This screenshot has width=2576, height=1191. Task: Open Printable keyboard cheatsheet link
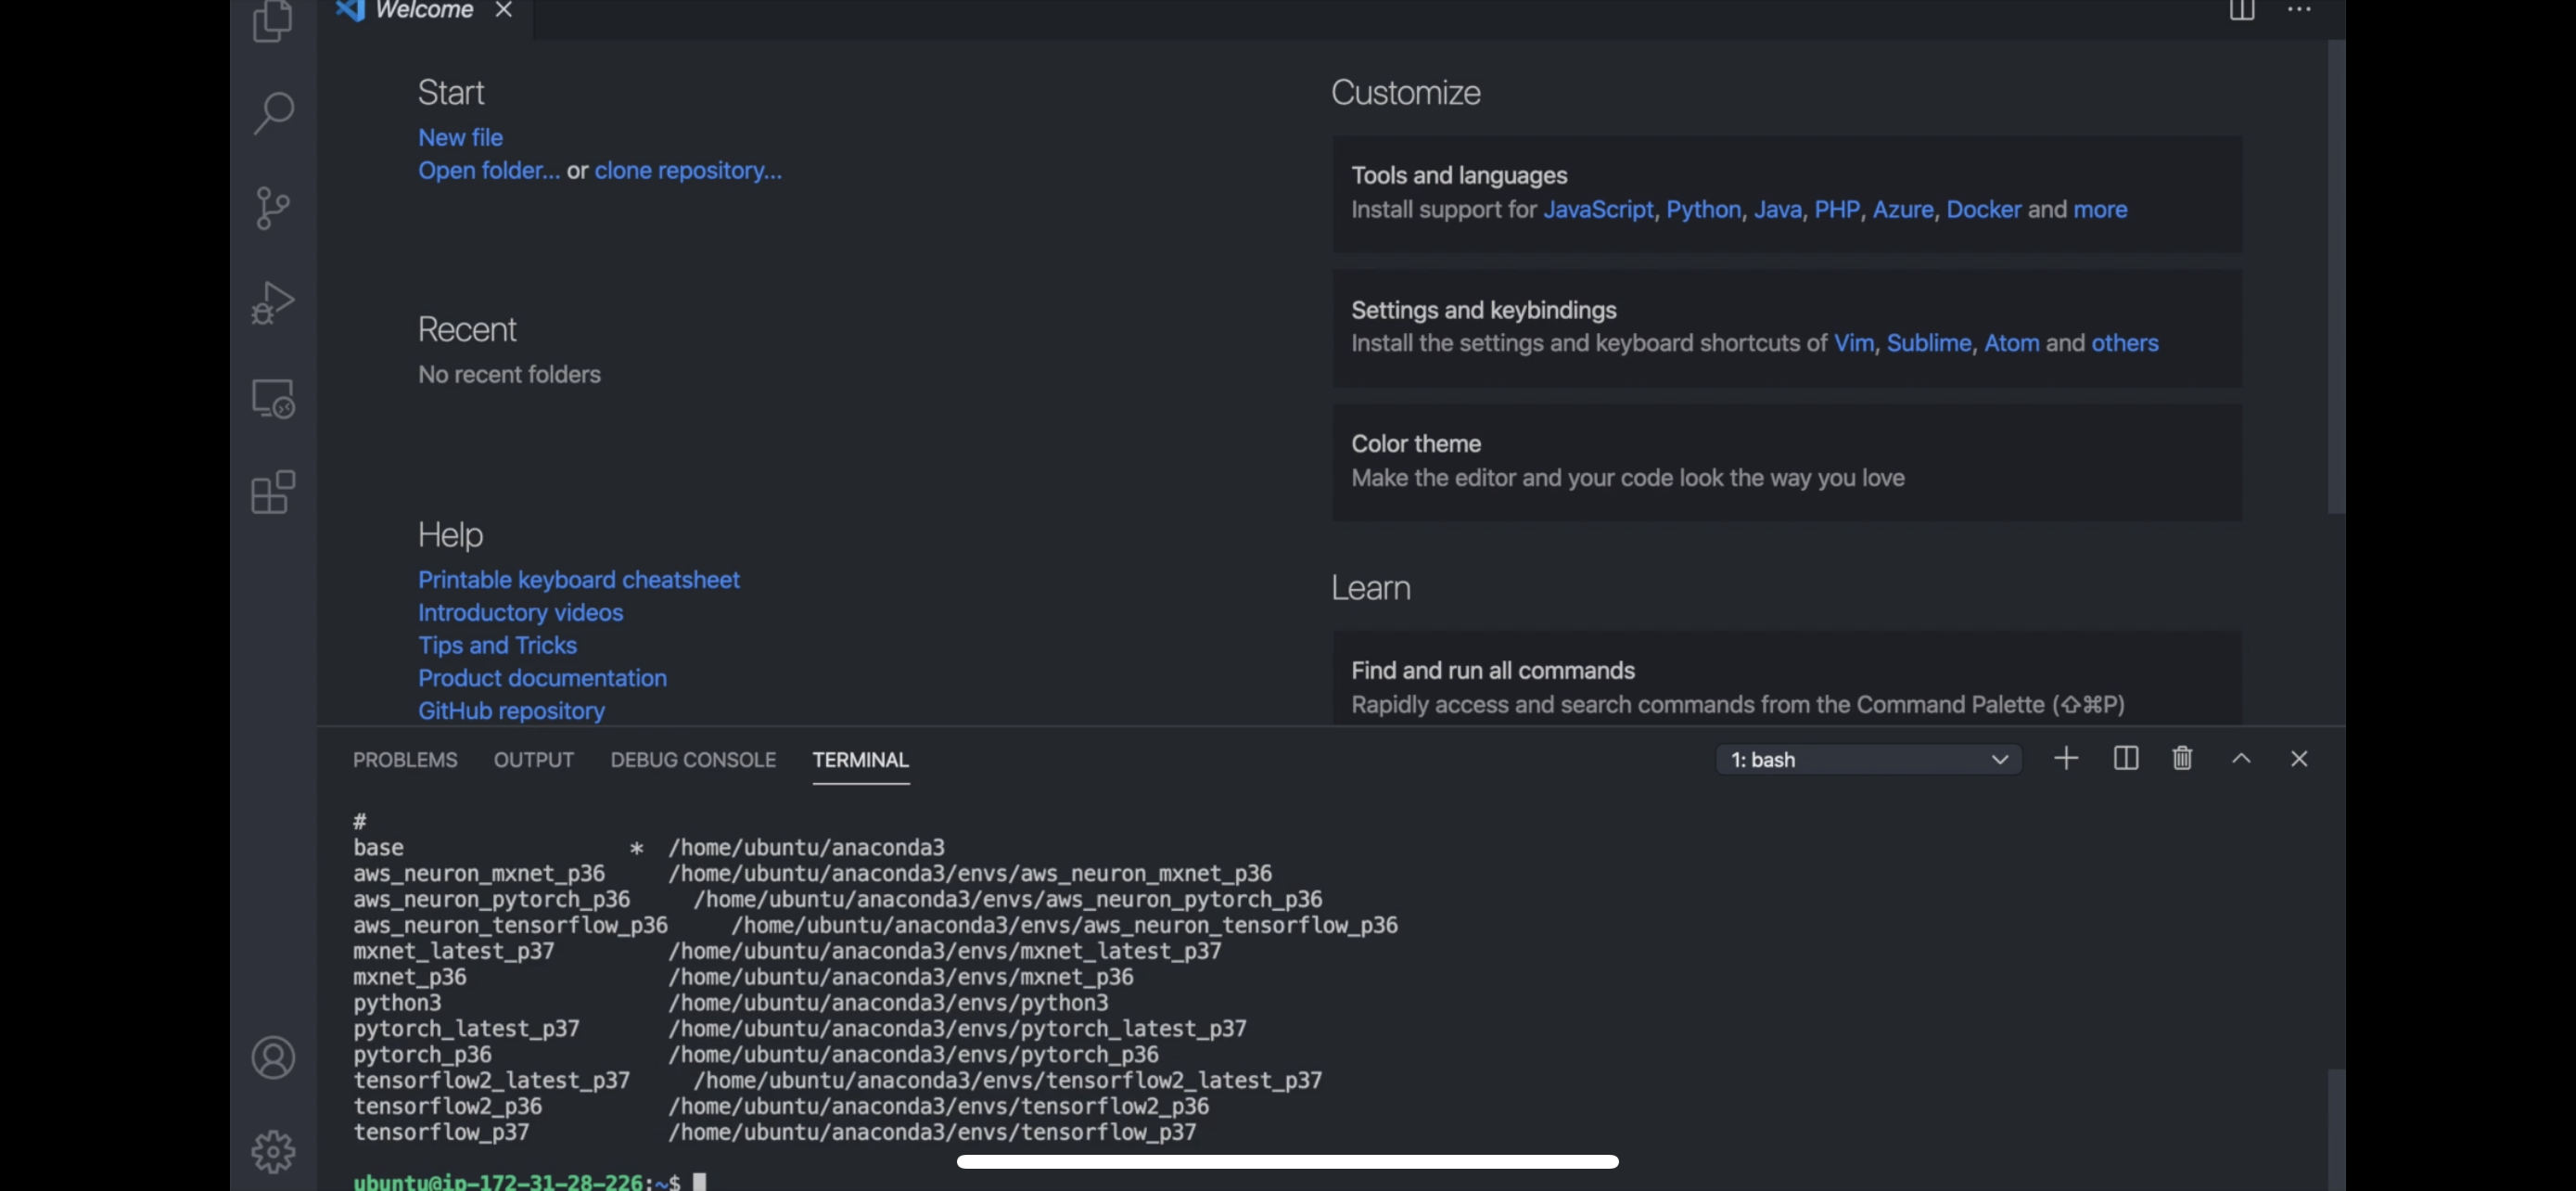pyautogui.click(x=578, y=580)
